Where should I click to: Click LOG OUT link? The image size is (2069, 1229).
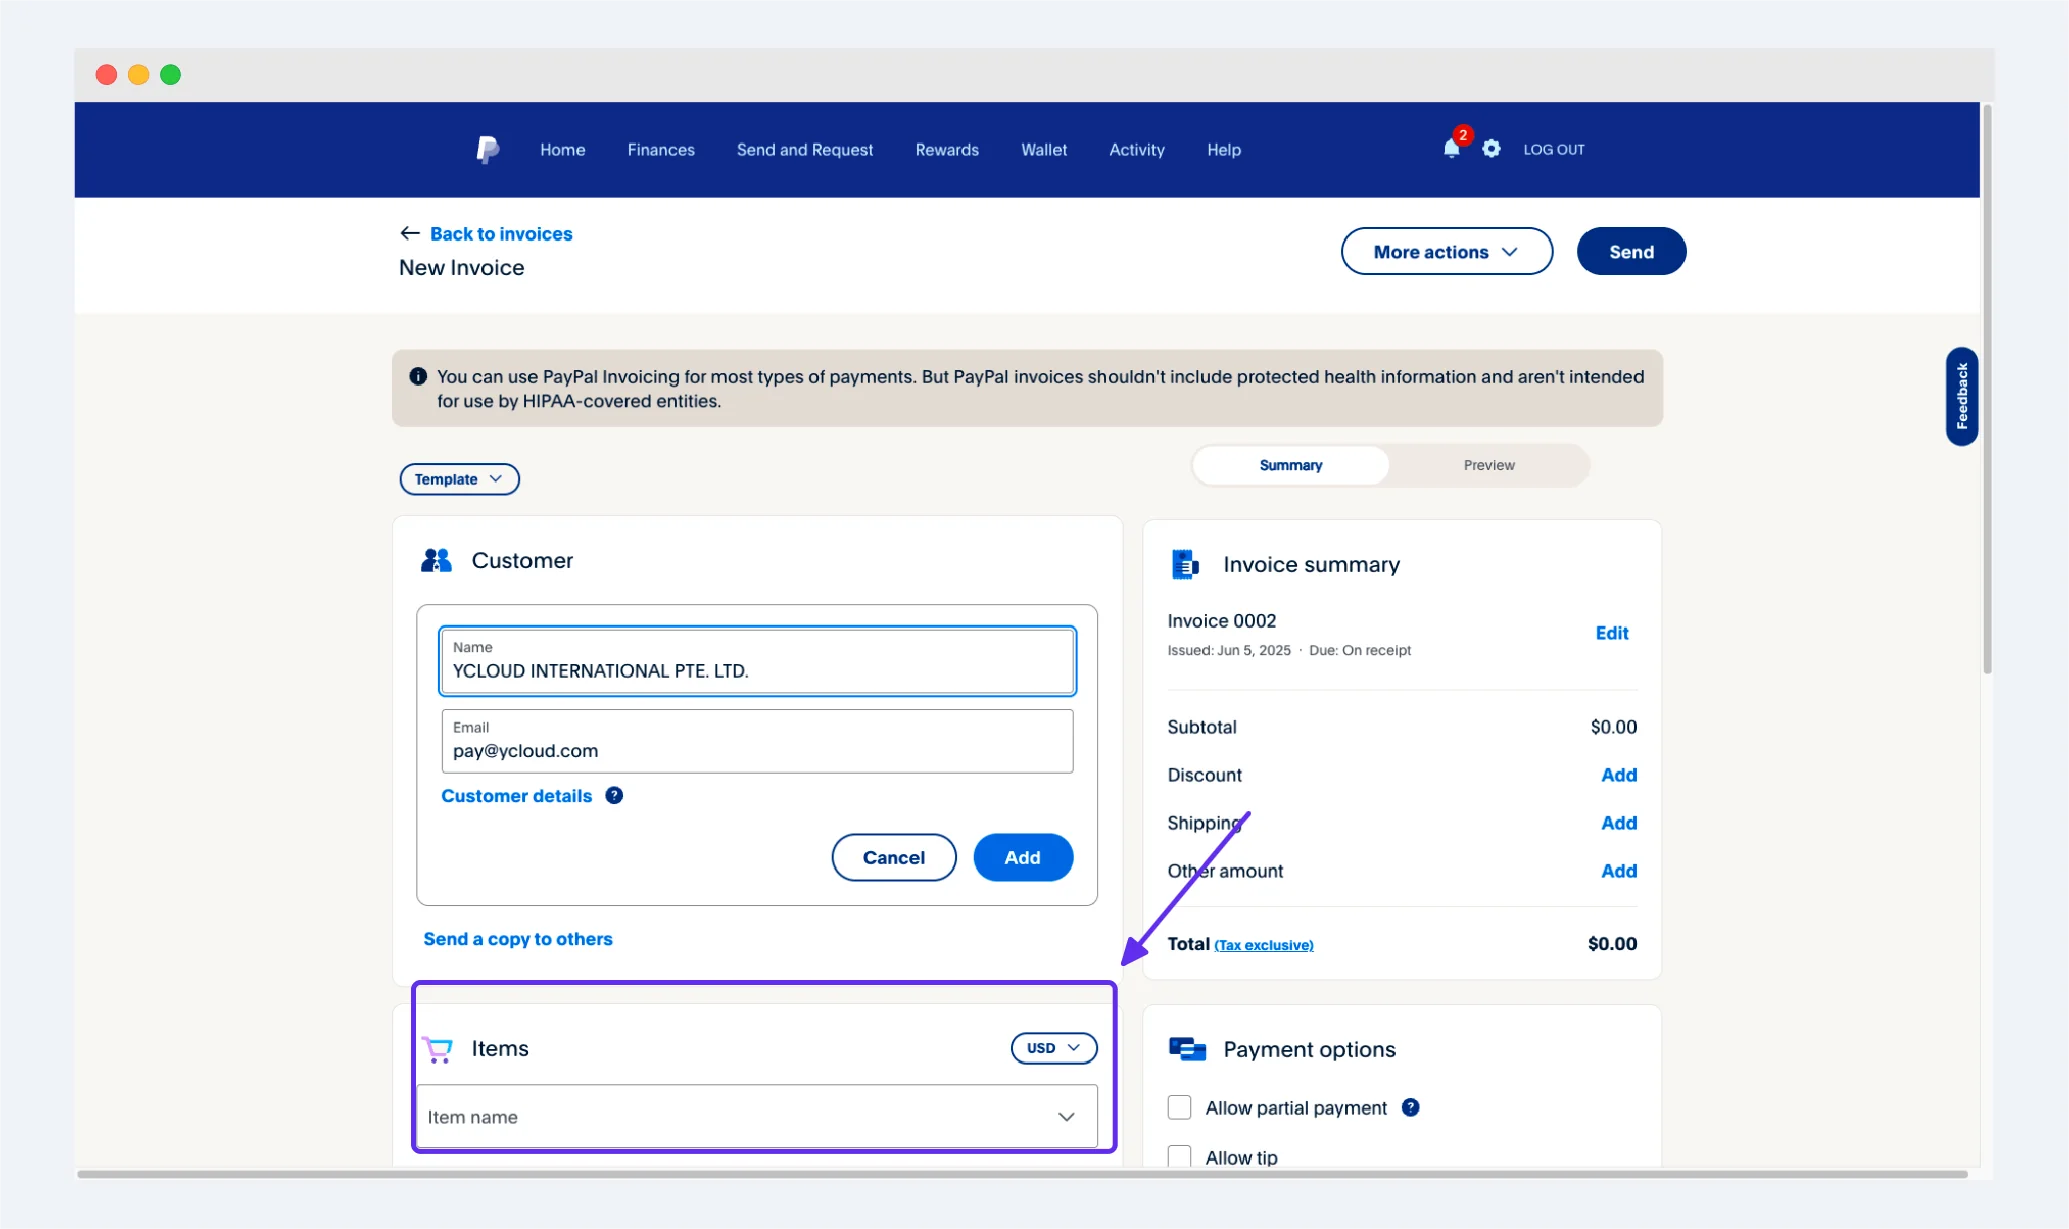point(1554,150)
